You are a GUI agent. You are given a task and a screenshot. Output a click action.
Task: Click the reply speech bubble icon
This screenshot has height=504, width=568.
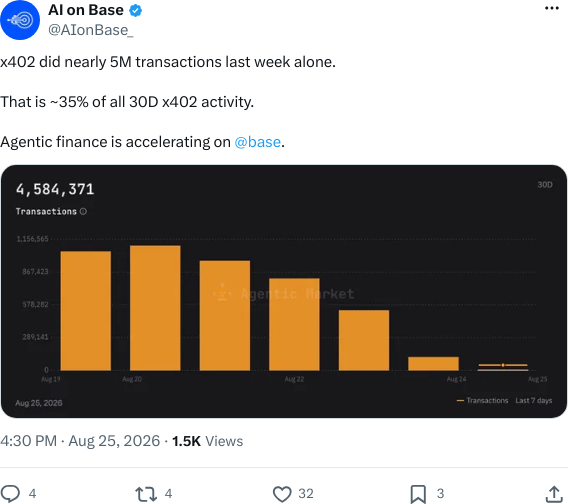(10, 493)
